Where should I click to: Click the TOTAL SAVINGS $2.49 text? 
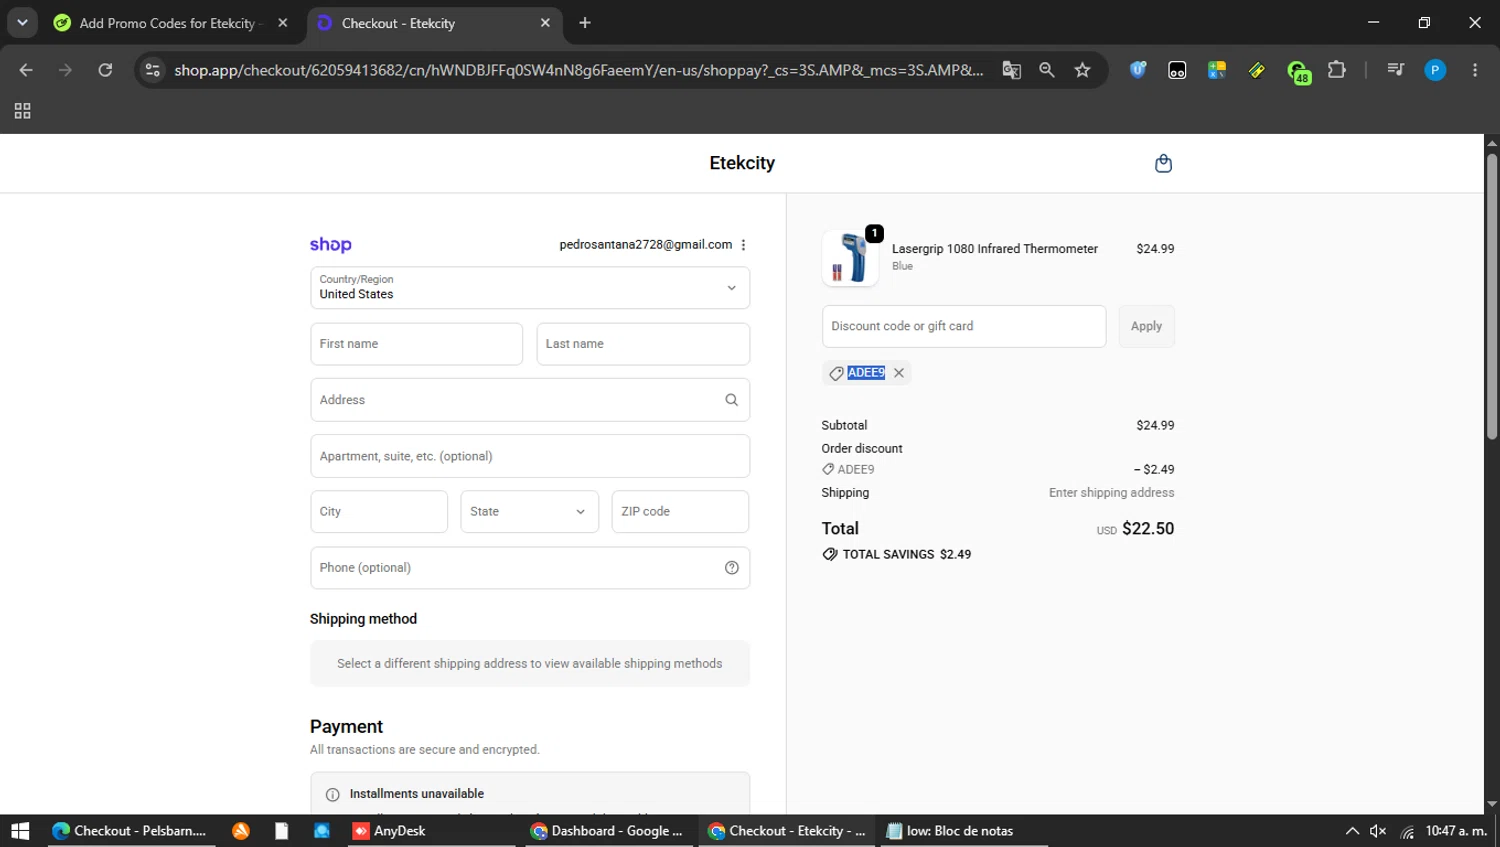[906, 554]
